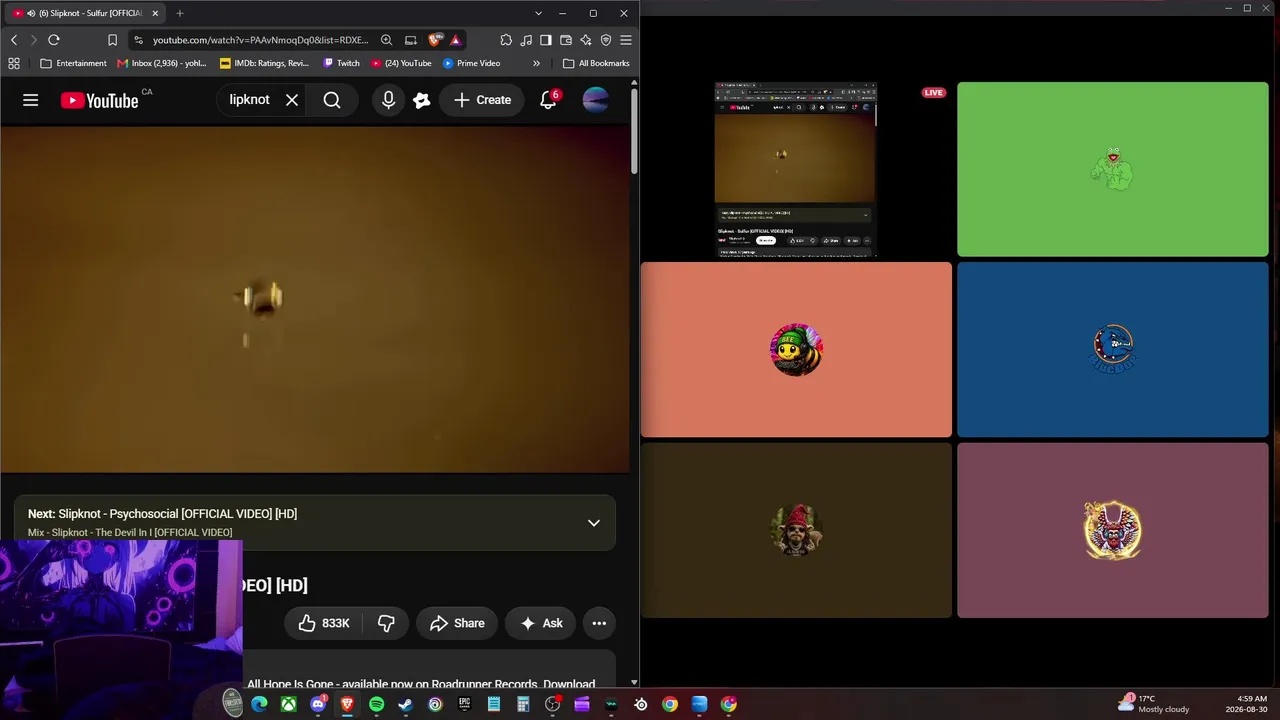Open the apps grid in bookmarks bar
Viewport: 1280px width, 720px height.
[x=14, y=63]
